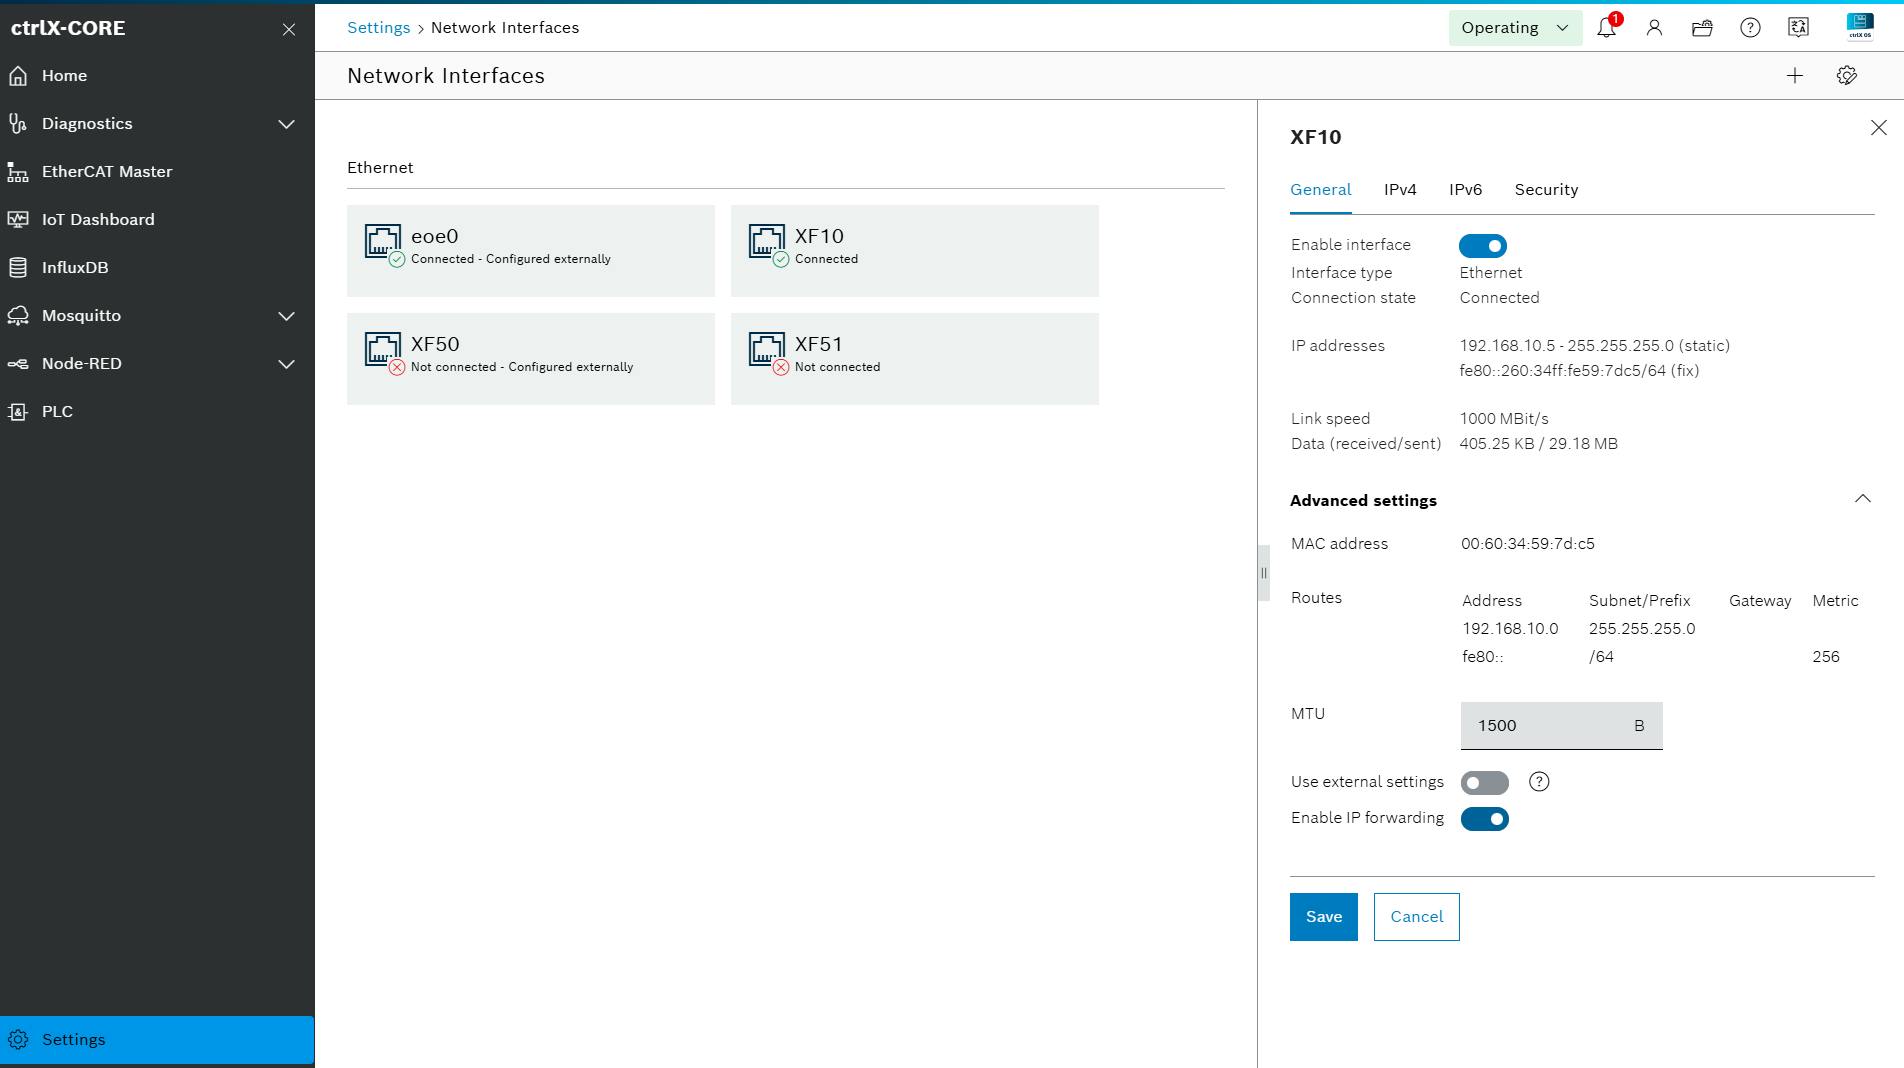Click the route address 192.168.10.0

coord(1510,629)
